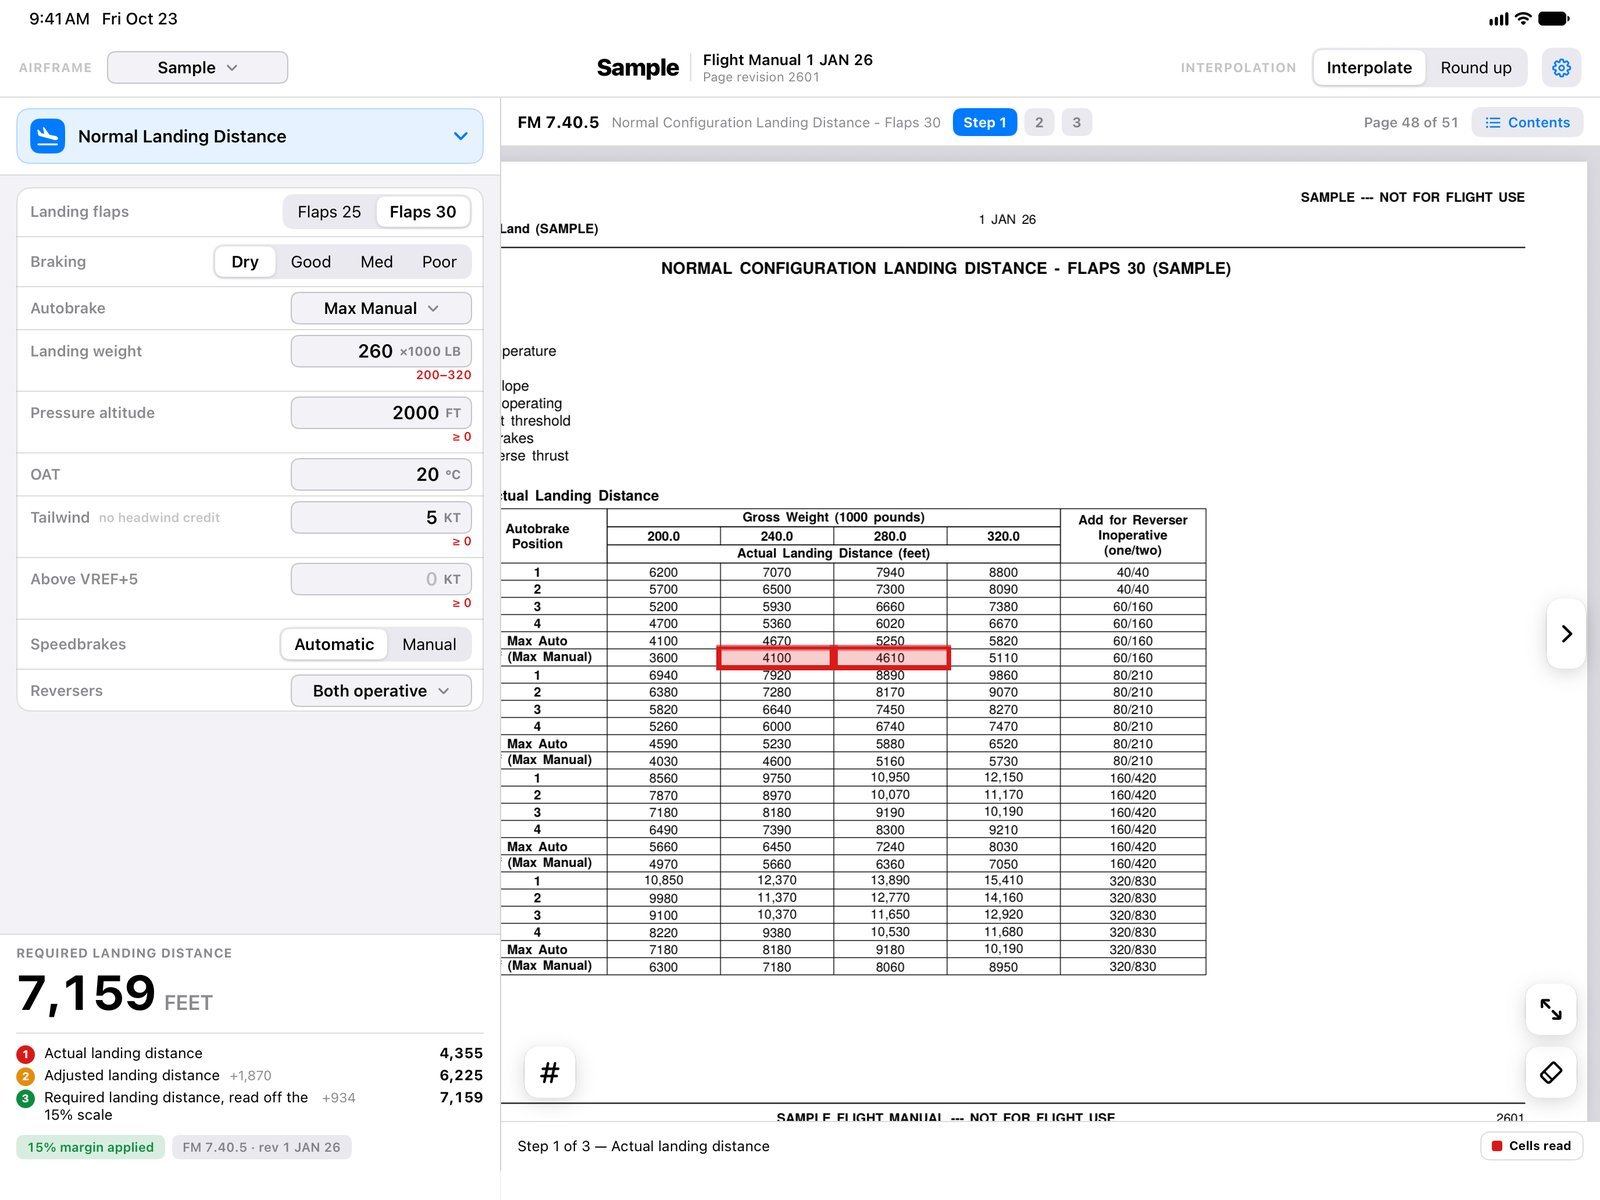The width and height of the screenshot is (1600, 1200).
Task: Expand manual page to full screen
Action: coord(1551,1010)
